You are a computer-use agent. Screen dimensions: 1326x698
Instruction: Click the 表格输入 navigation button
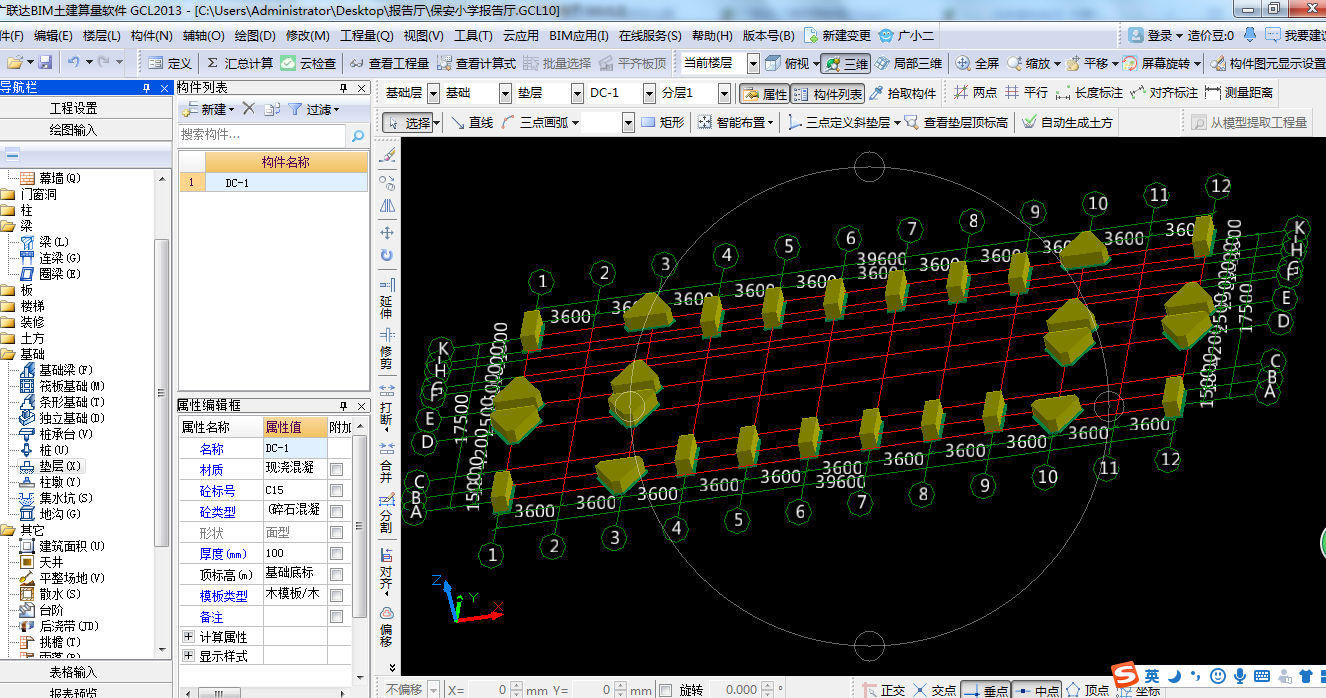tap(73, 672)
